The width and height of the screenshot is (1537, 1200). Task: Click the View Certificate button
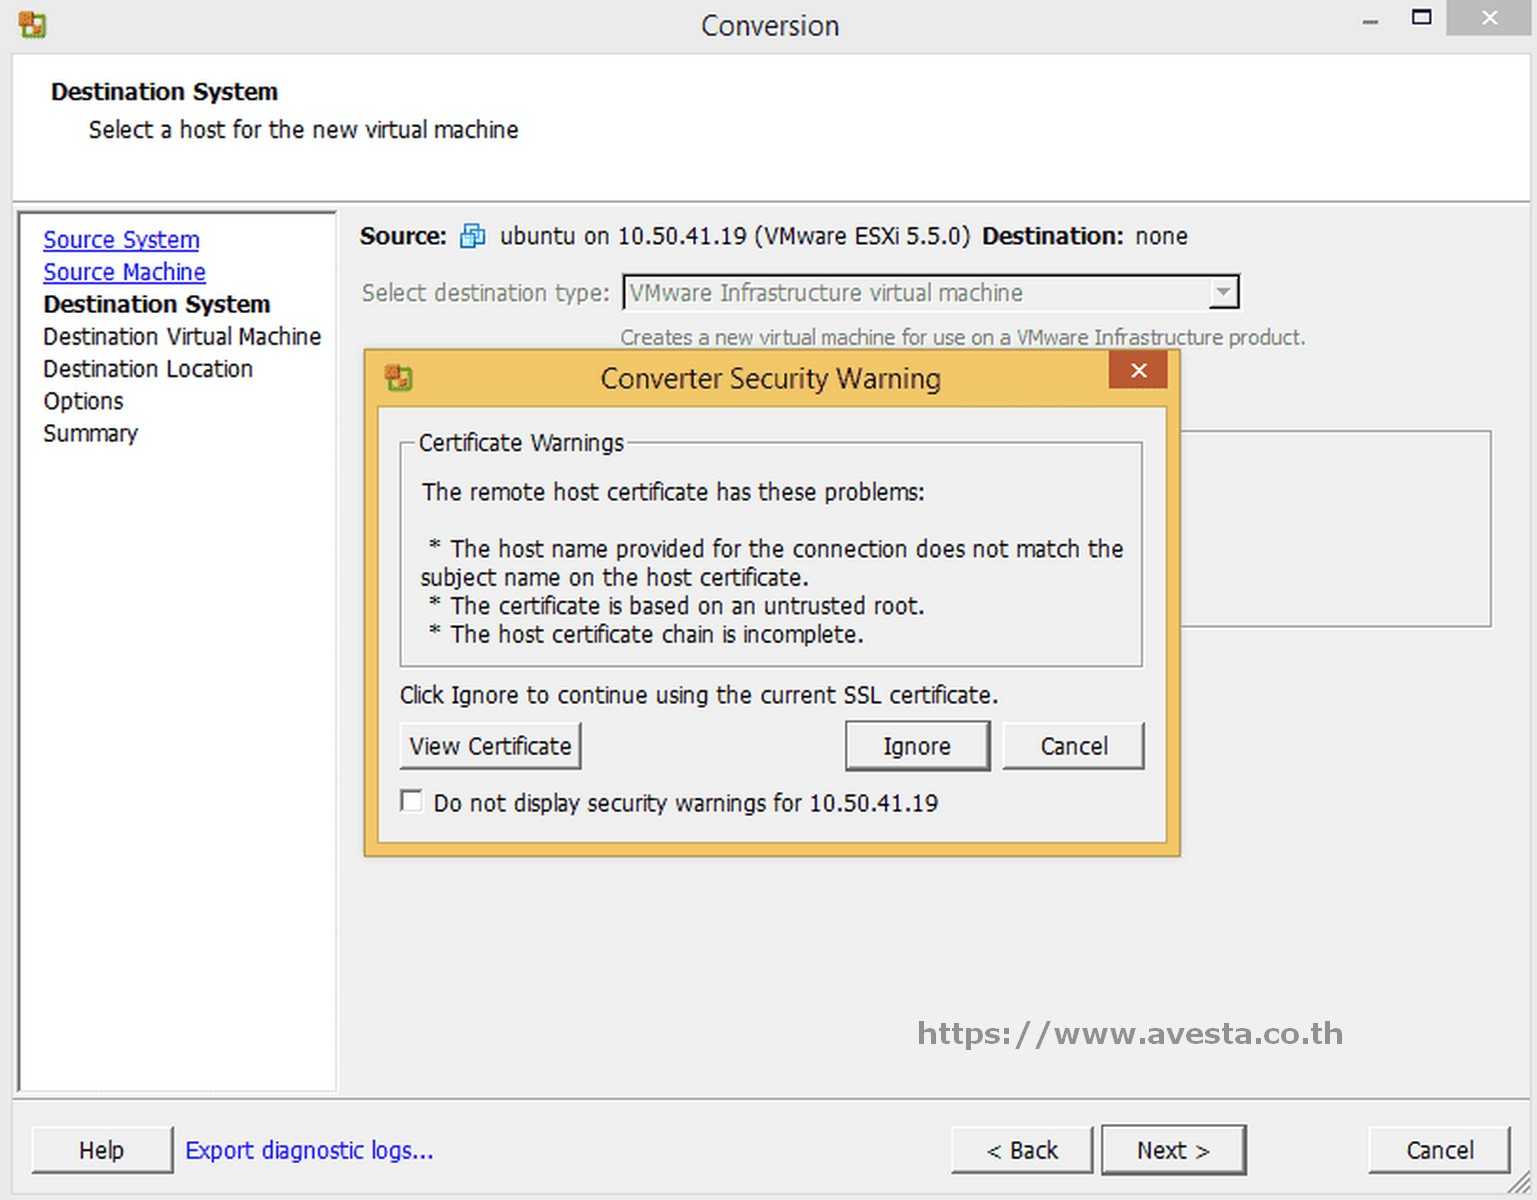pyautogui.click(x=490, y=746)
